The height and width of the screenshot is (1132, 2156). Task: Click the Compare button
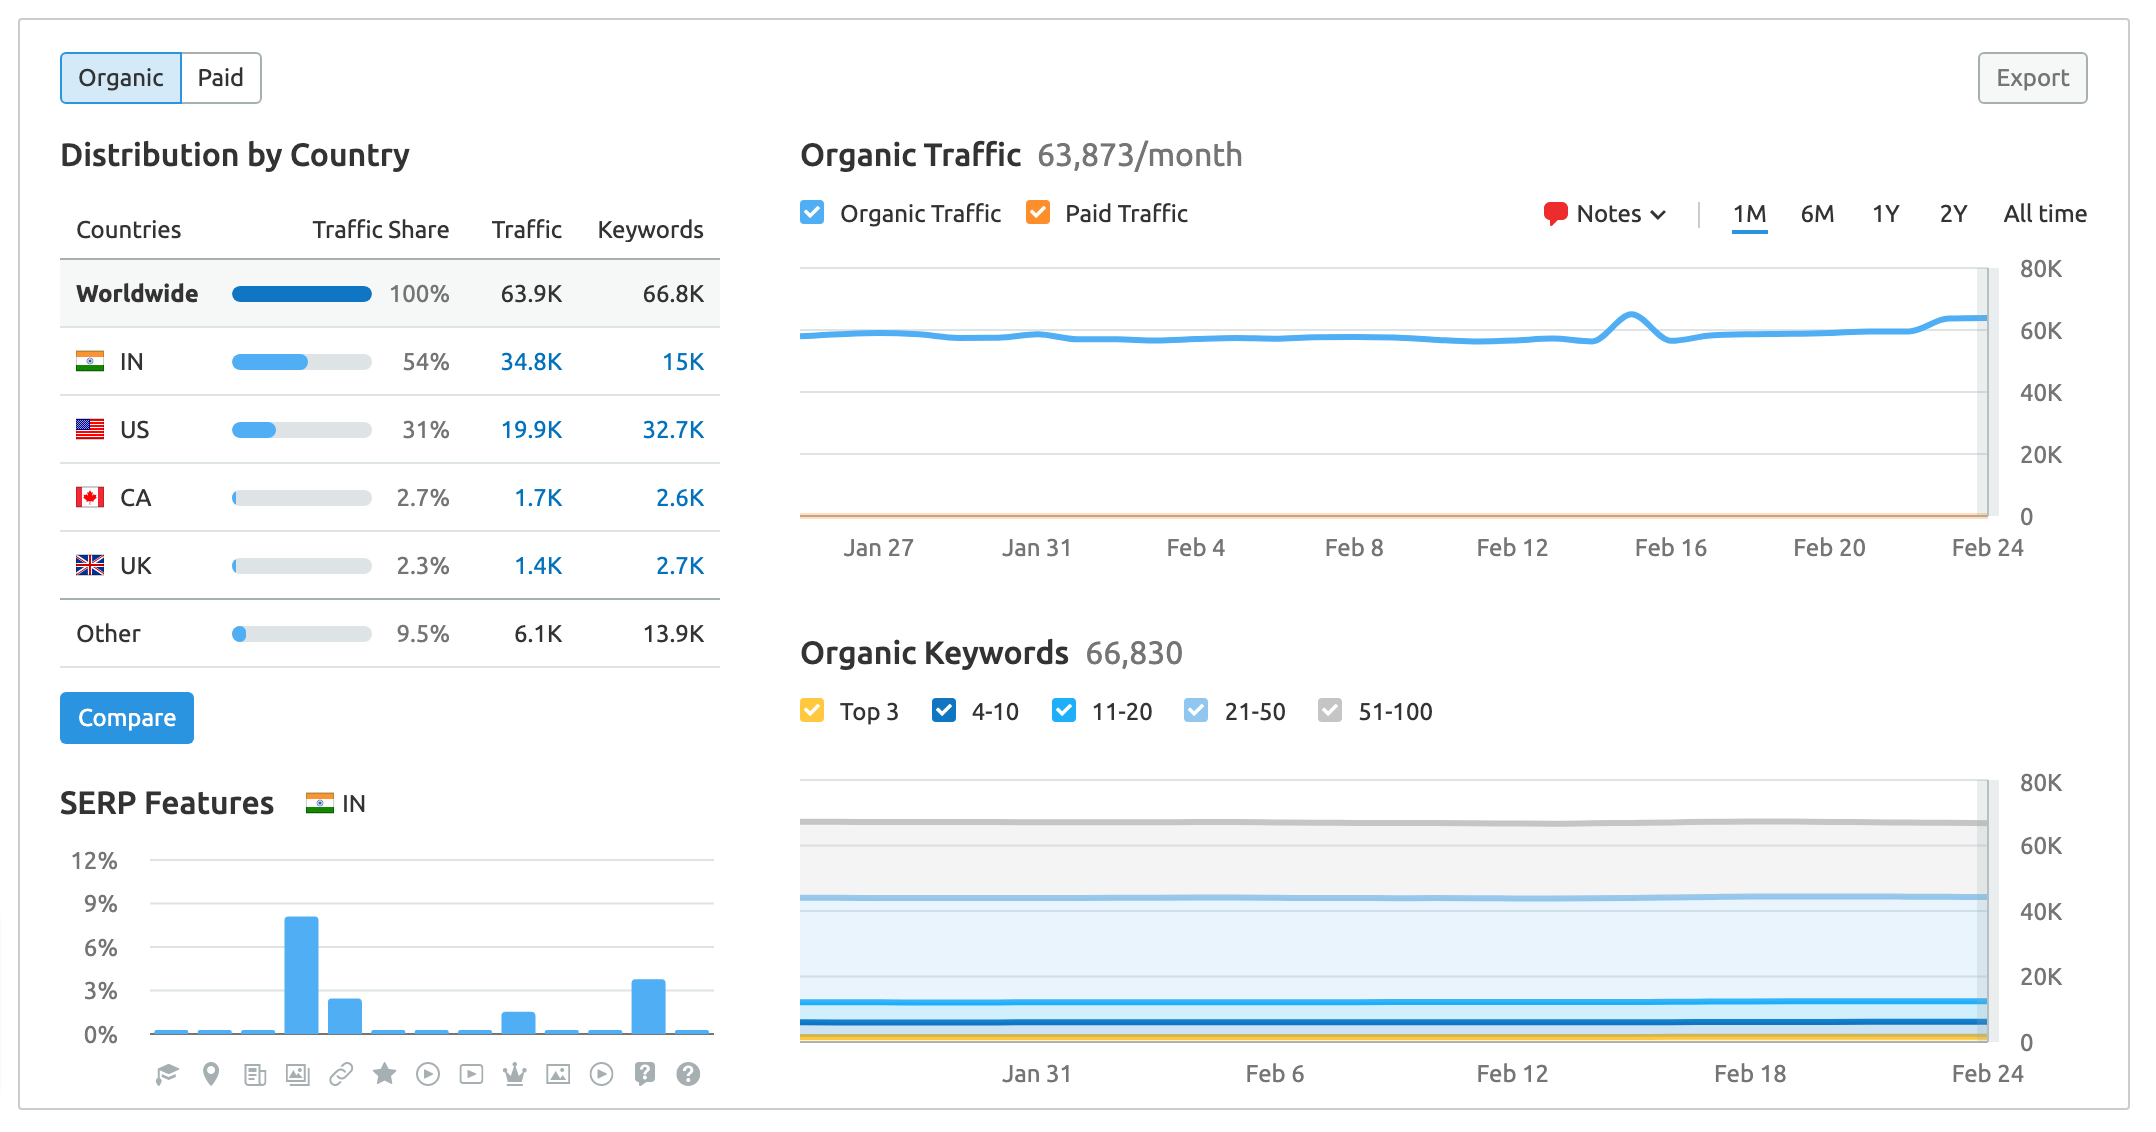click(126, 718)
